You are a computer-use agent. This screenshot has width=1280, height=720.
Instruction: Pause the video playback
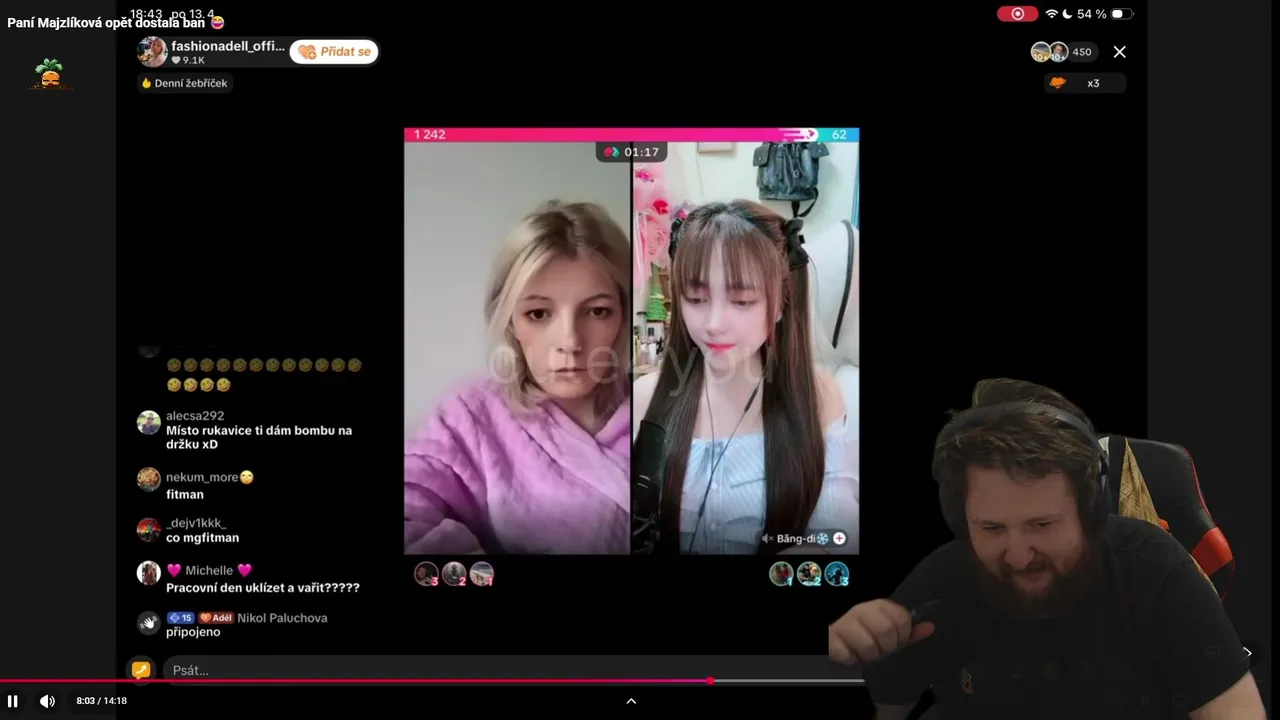[x=13, y=701]
